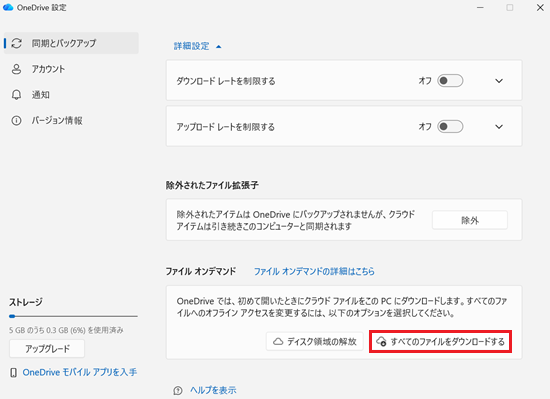Screen dimensions: 550x399
Task: Expand the アップロード レート row chevron
Action: tap(499, 127)
